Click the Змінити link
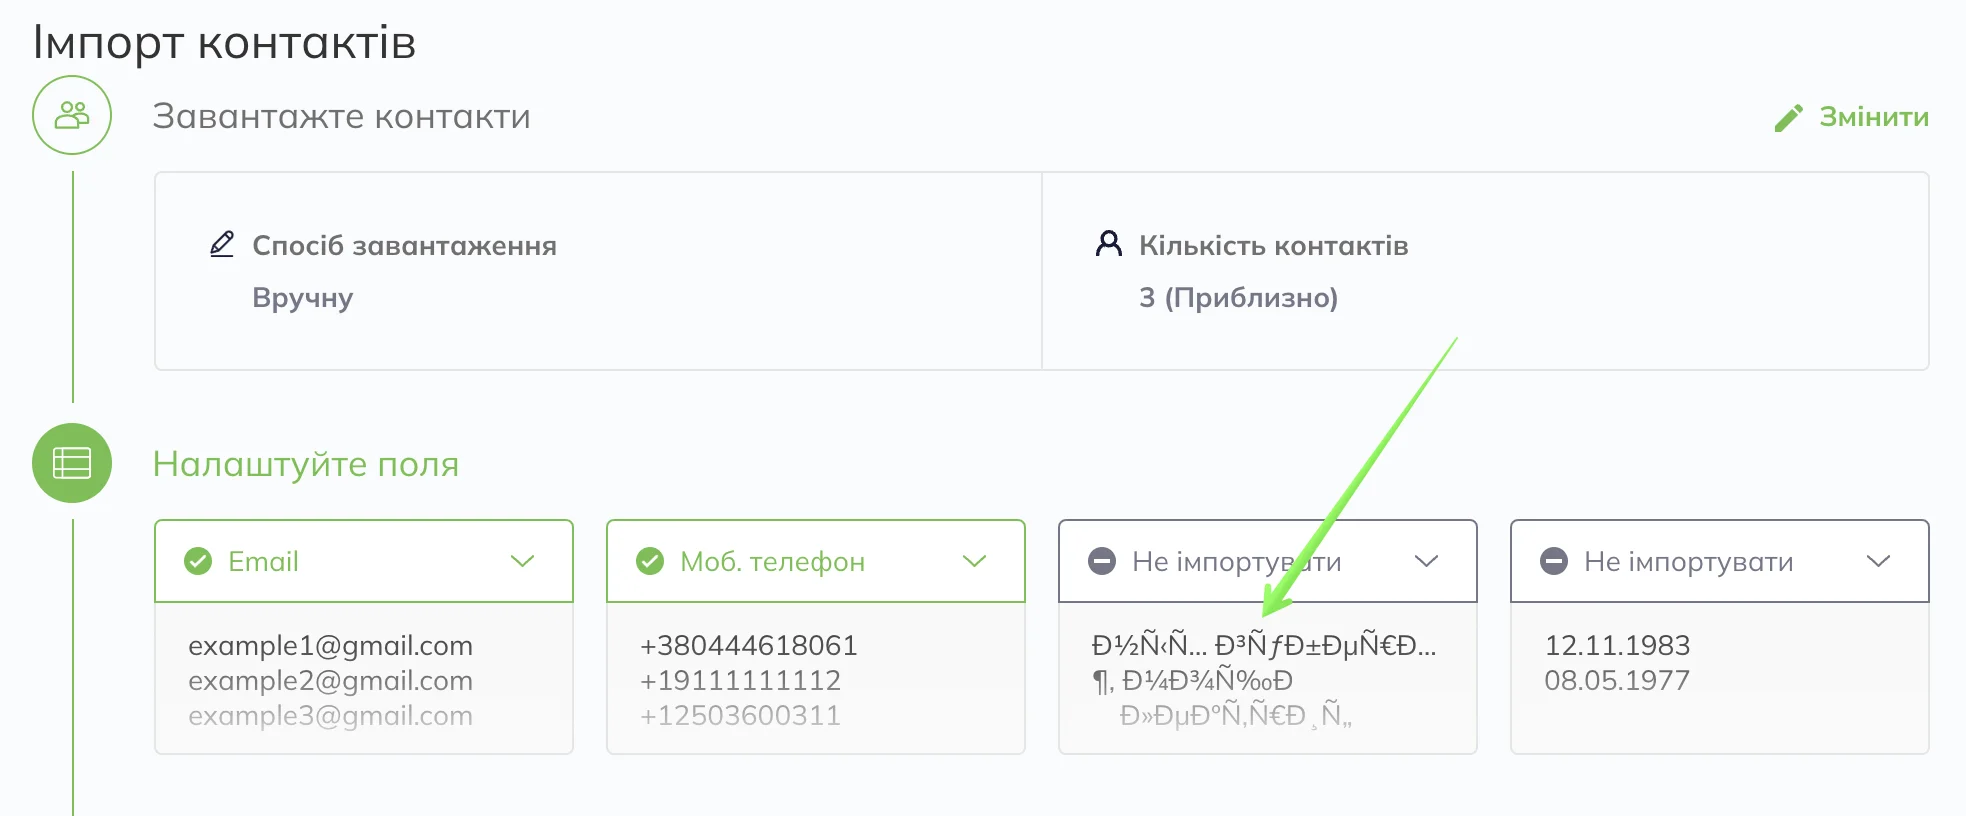 point(1873,117)
